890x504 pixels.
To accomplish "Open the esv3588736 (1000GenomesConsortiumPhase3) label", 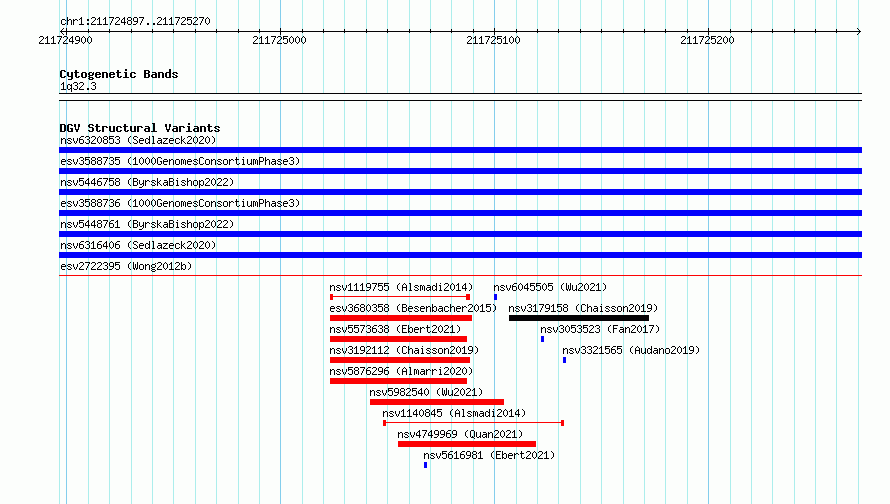I will [180, 203].
